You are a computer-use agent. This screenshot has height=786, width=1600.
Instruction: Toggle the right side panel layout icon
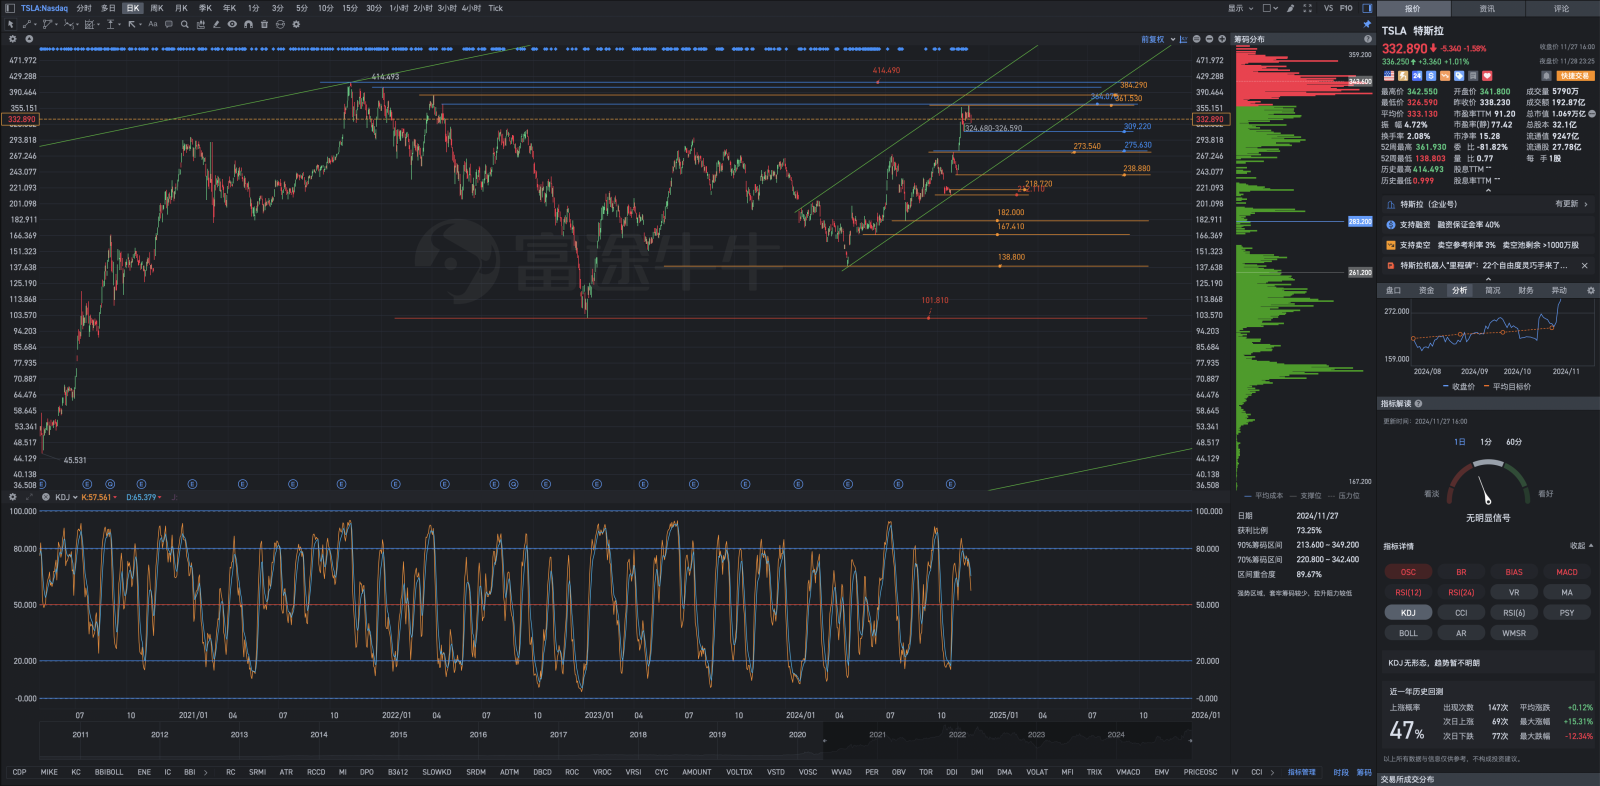(x=1367, y=8)
